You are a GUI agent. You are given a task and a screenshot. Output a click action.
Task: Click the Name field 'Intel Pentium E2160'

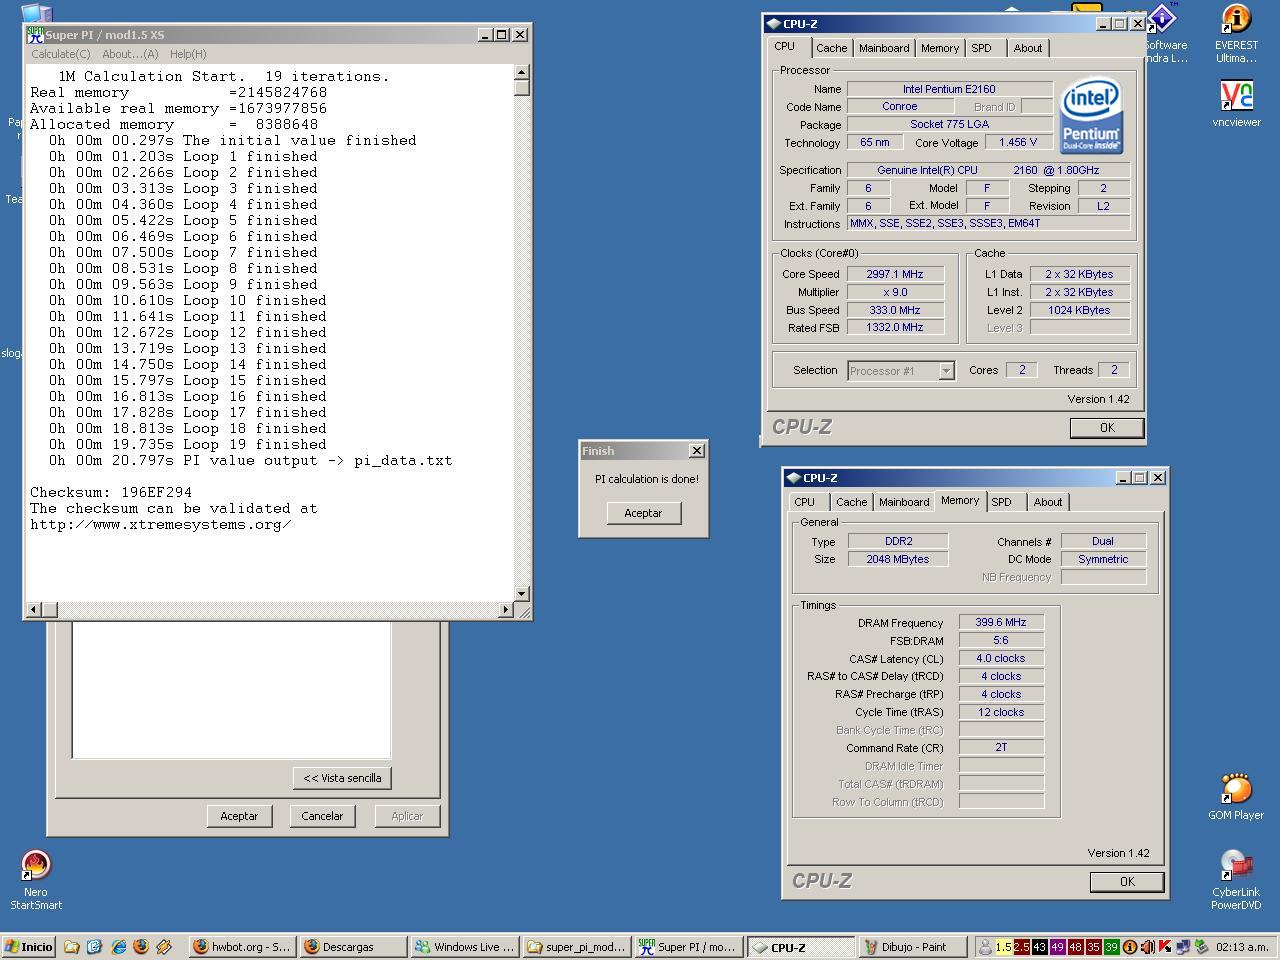click(949, 89)
